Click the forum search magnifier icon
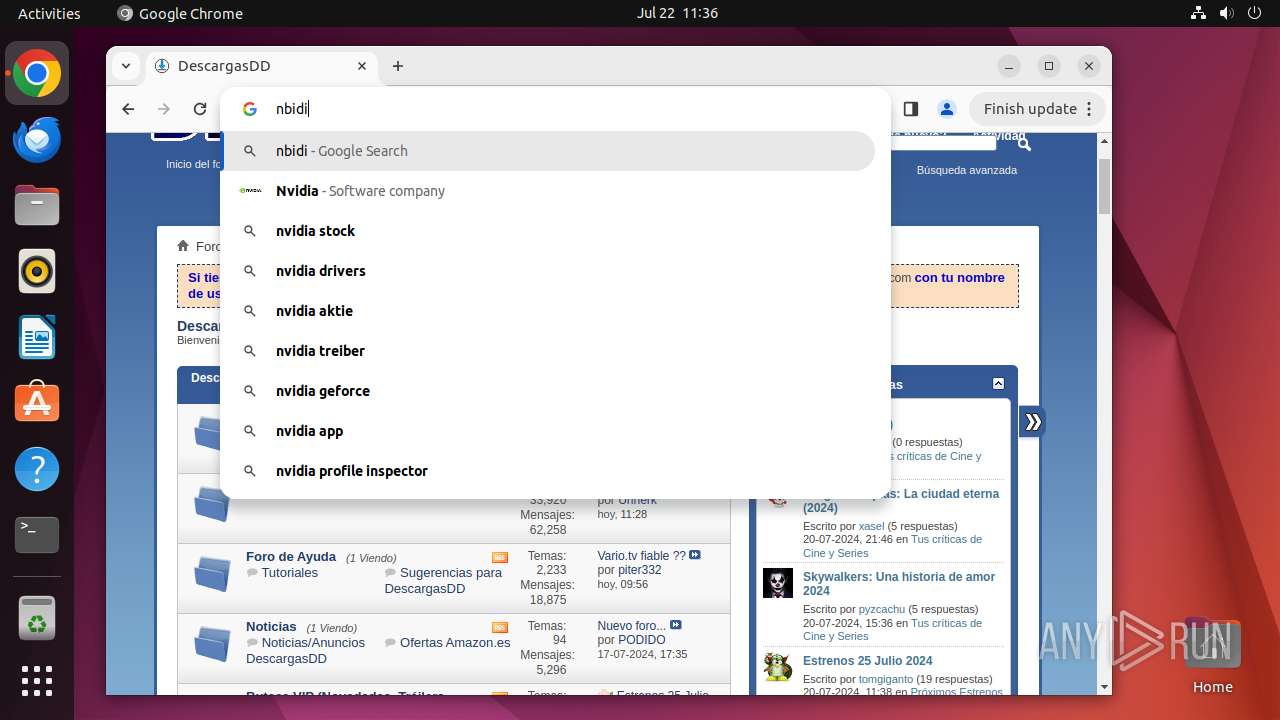Screen dimensions: 1280x720 point(1023,145)
